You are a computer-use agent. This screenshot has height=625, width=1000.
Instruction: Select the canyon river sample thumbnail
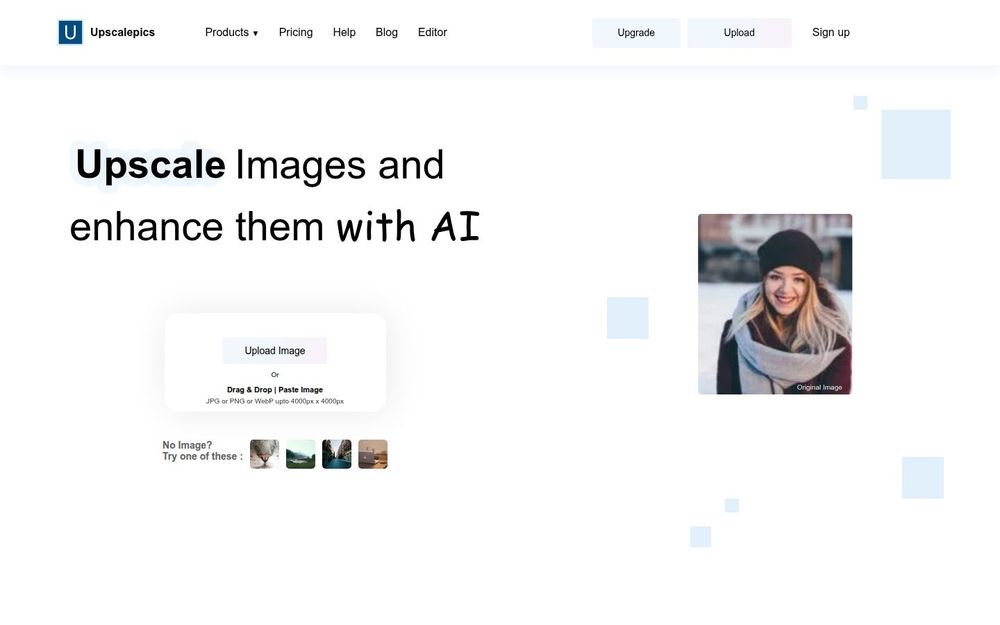click(336, 453)
